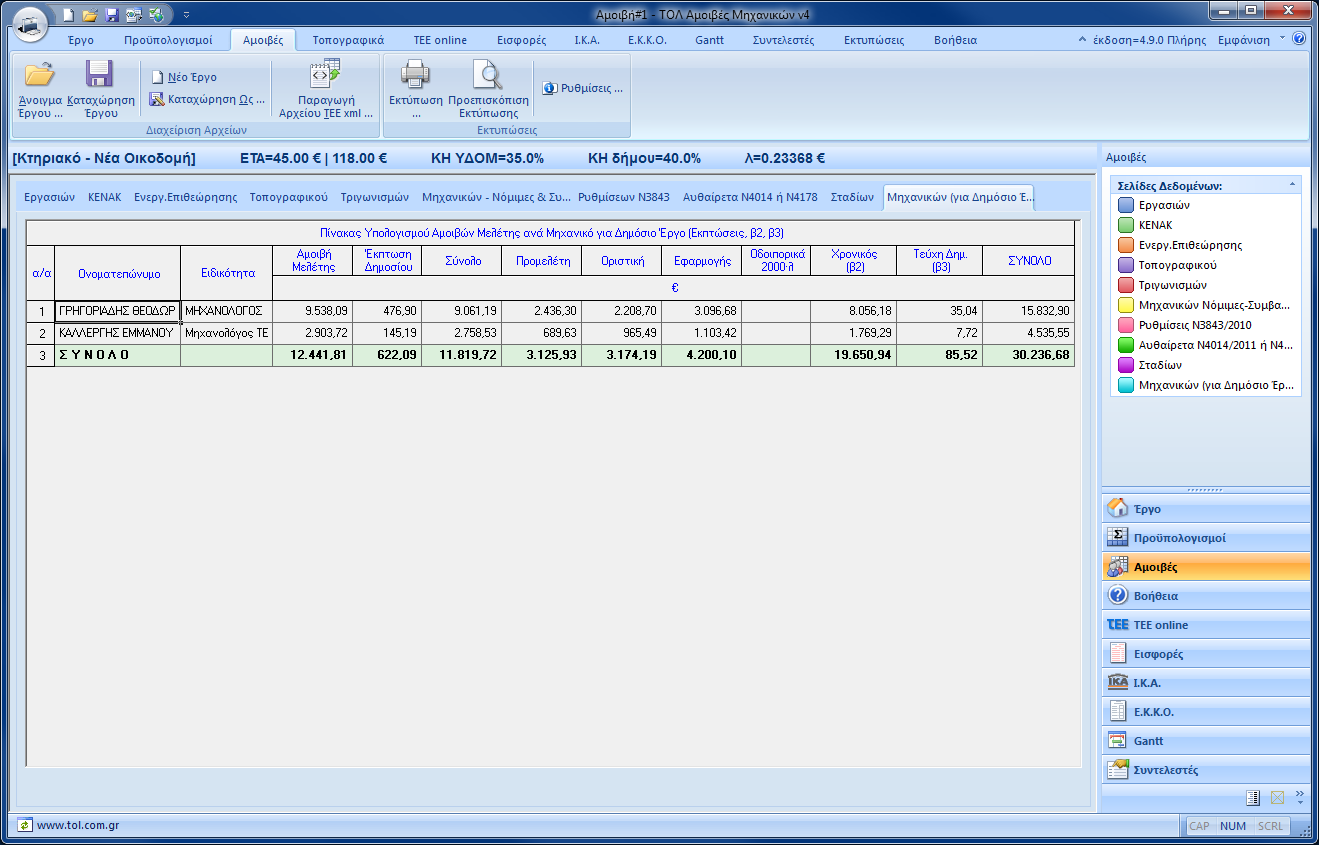Switch to Τοπογραφικά ribbon tab

(348, 40)
